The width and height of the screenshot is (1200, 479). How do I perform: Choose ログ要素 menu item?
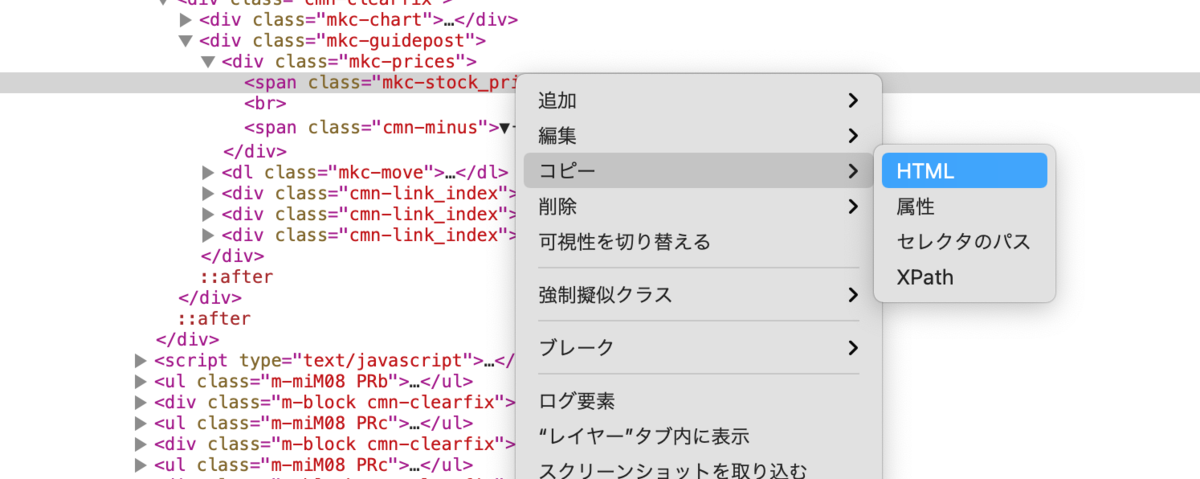coord(698,401)
